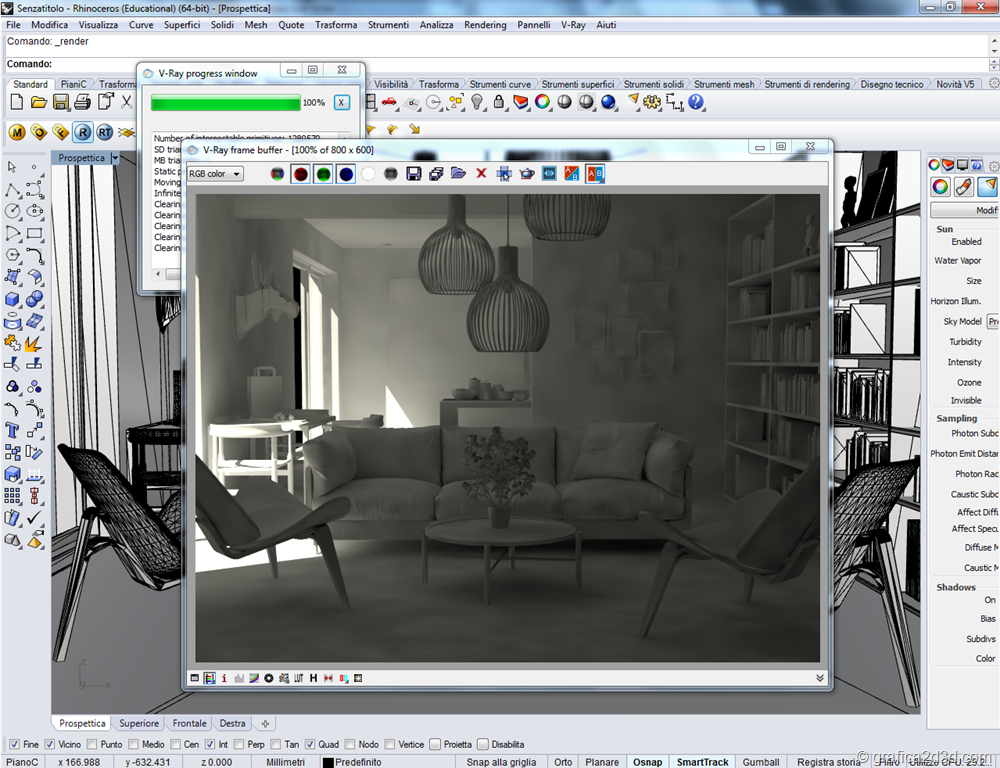This screenshot has width=1000, height=768.
Task: Click the render teapot icon in frame buffer
Action: coord(527,174)
